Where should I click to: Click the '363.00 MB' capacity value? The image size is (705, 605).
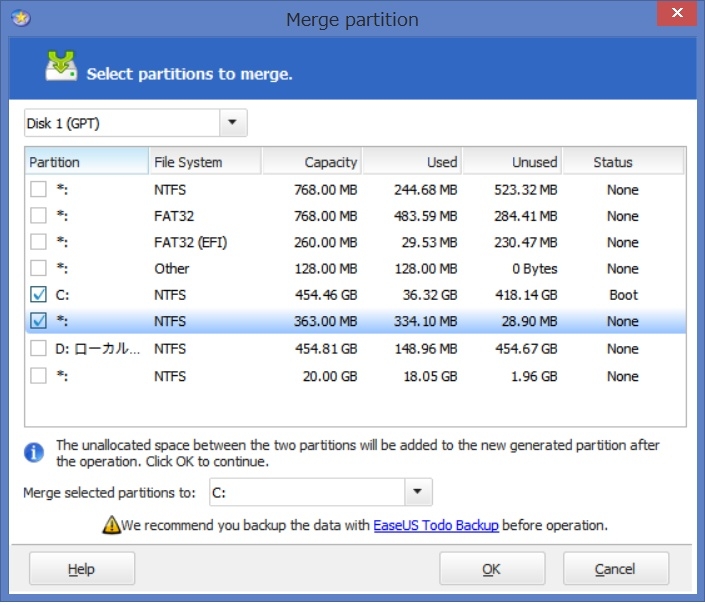326,321
